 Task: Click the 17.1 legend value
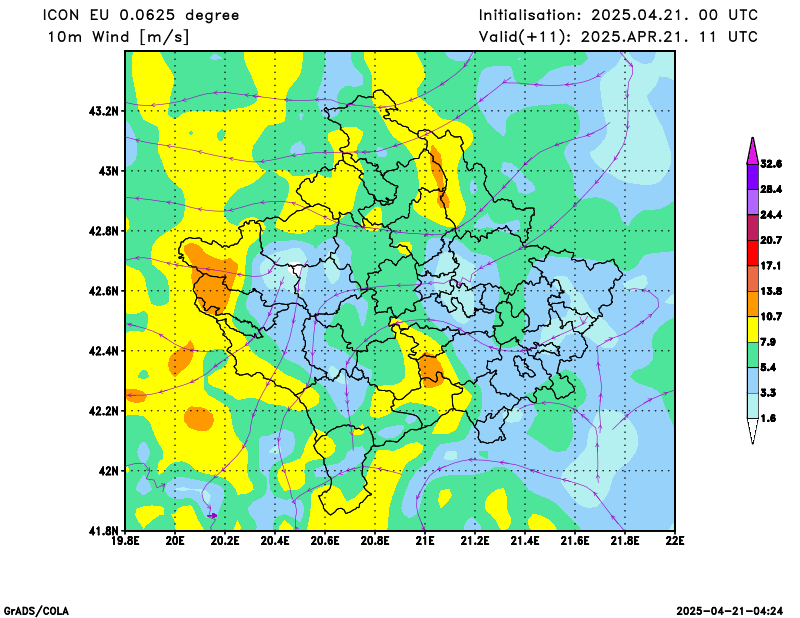771,266
